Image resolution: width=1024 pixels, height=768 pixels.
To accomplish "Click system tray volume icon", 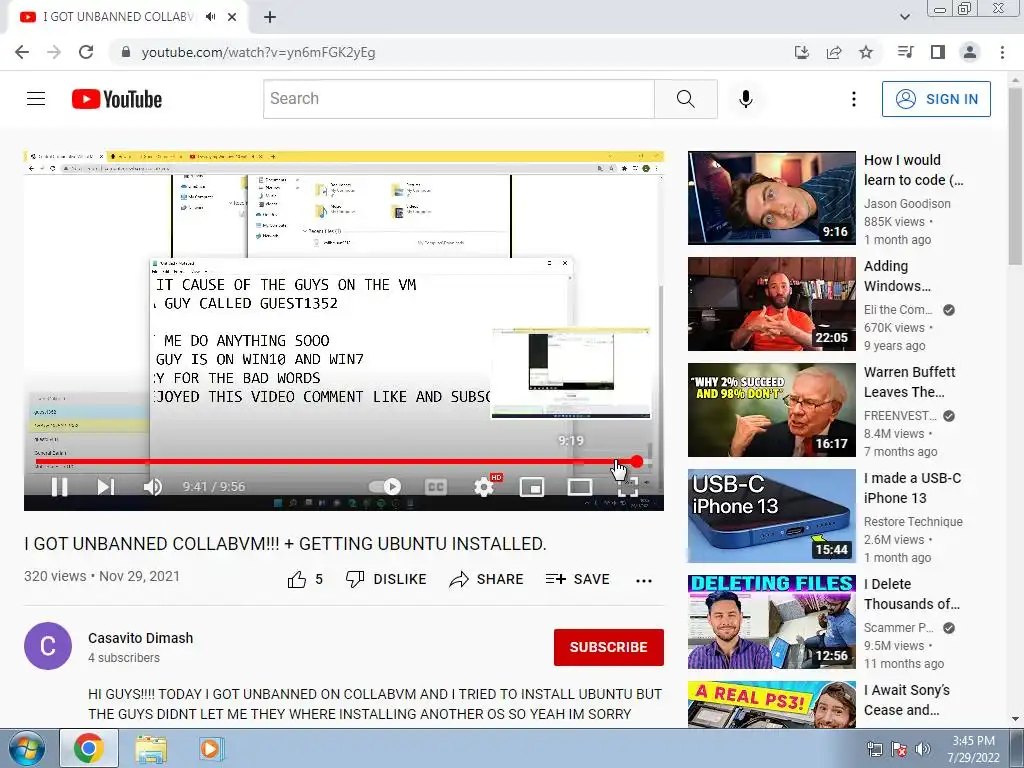I will (923, 749).
